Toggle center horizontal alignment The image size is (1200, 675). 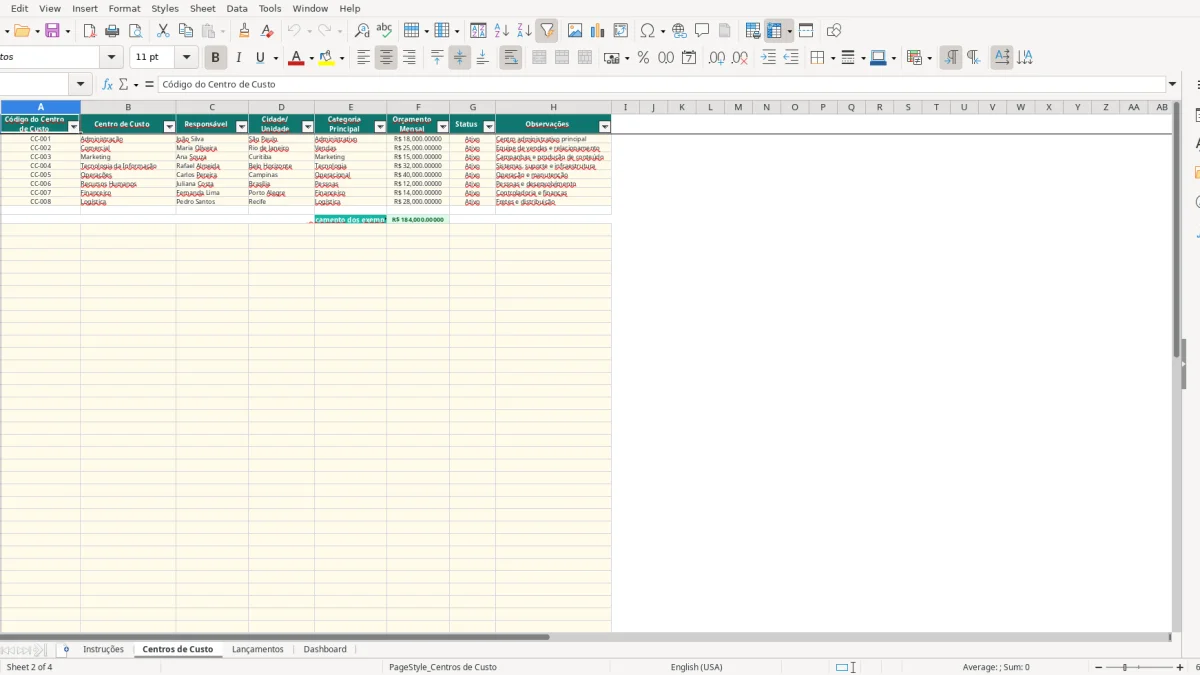click(386, 58)
